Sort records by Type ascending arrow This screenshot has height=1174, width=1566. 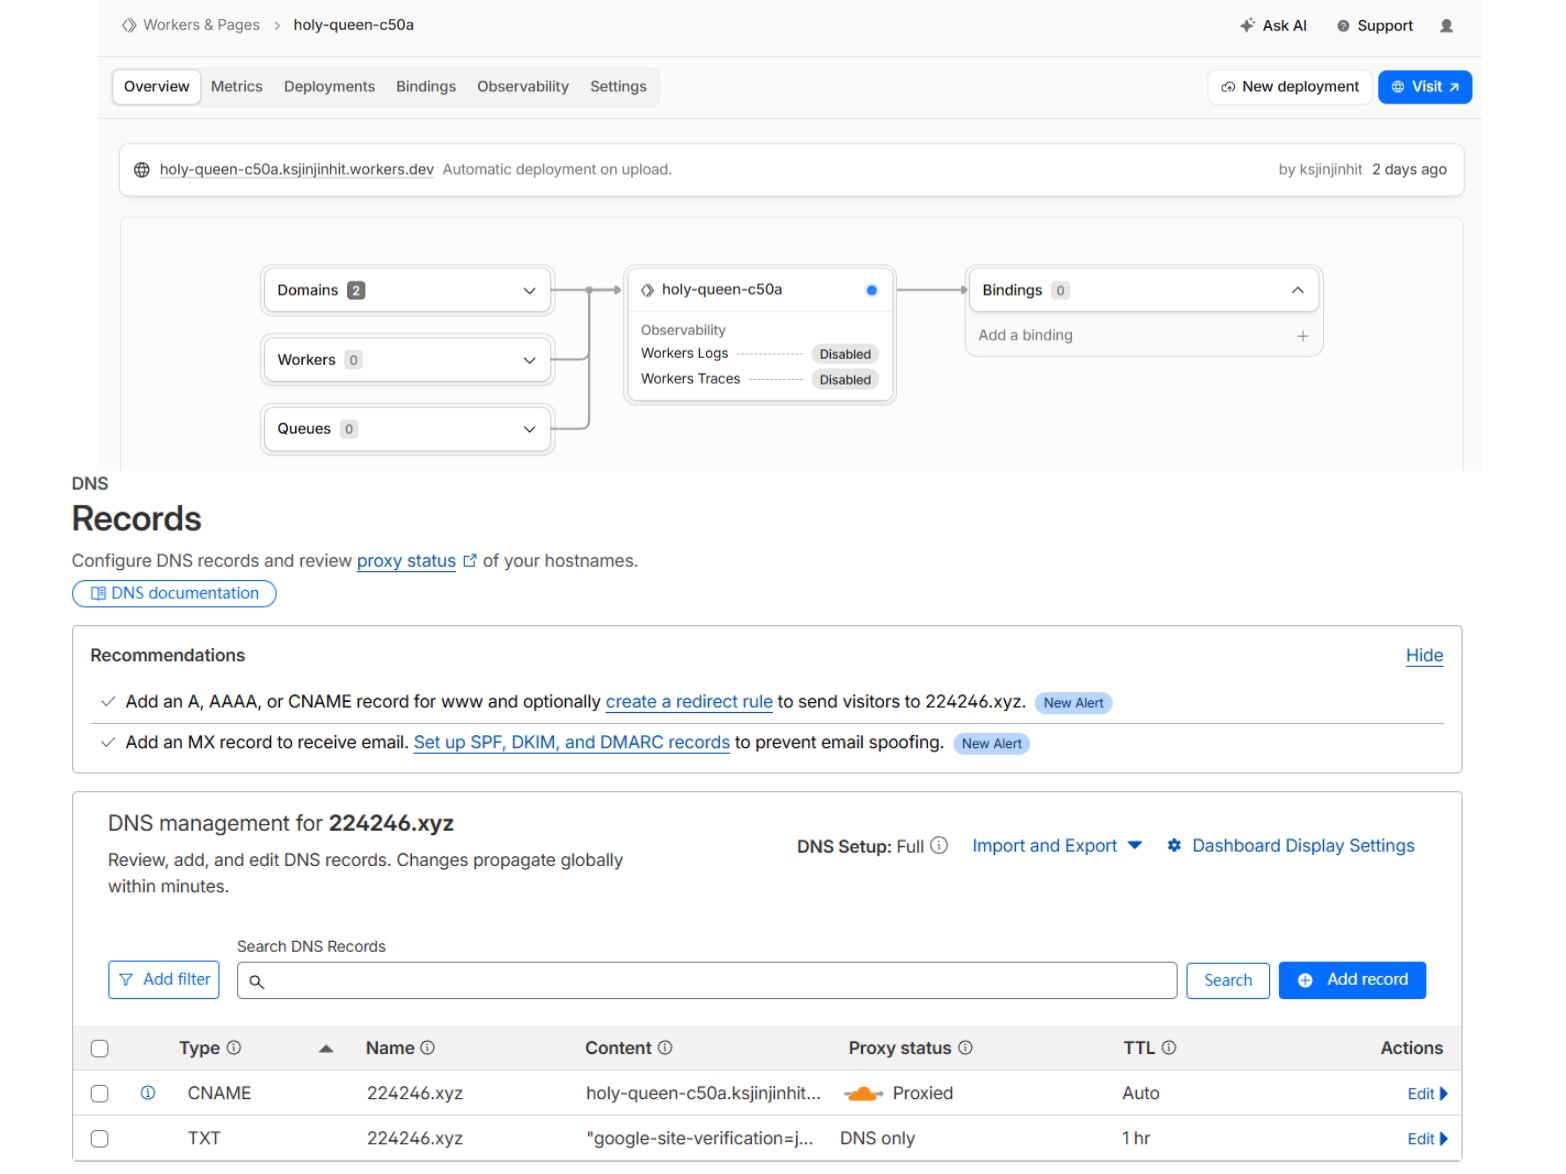pos(326,1049)
